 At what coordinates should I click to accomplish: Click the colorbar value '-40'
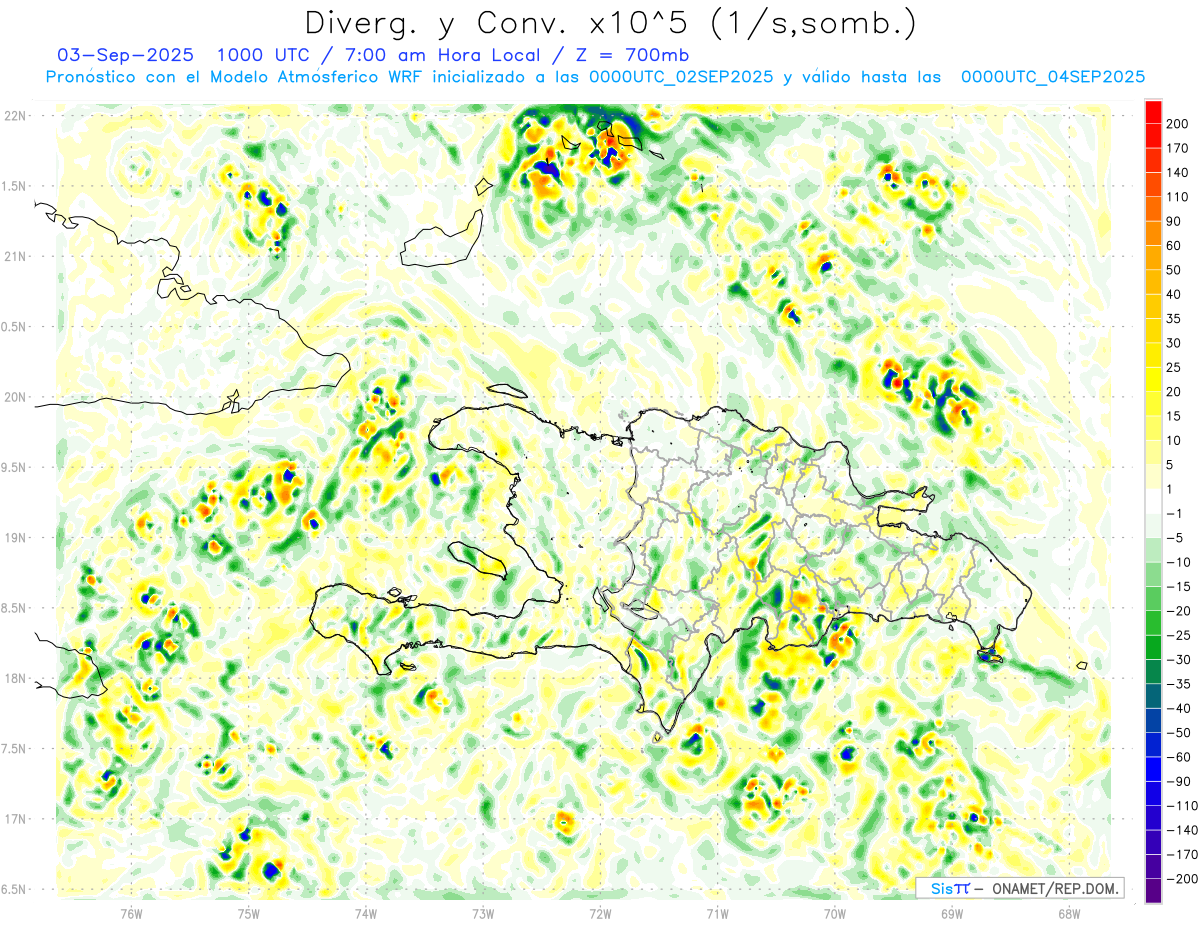tap(1178, 708)
